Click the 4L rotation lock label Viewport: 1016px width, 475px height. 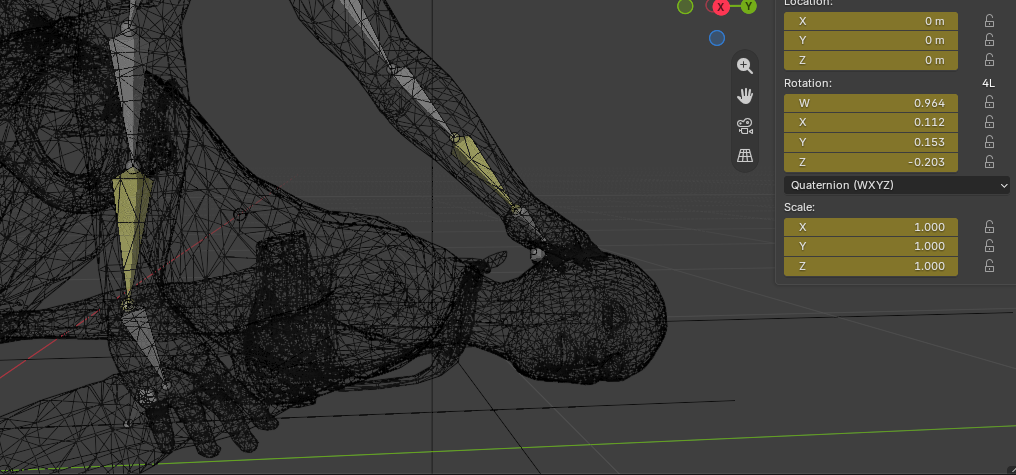[988, 83]
